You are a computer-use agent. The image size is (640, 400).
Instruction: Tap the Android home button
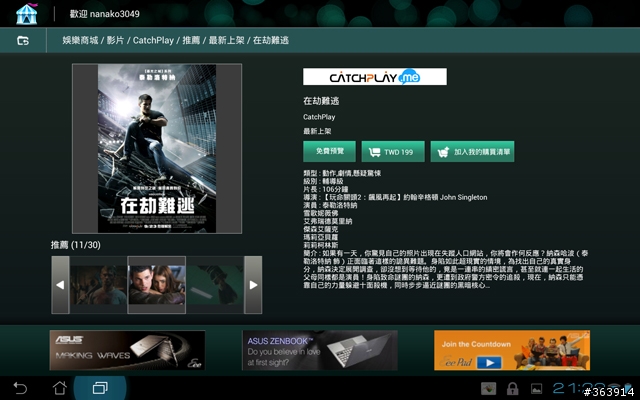[60, 388]
